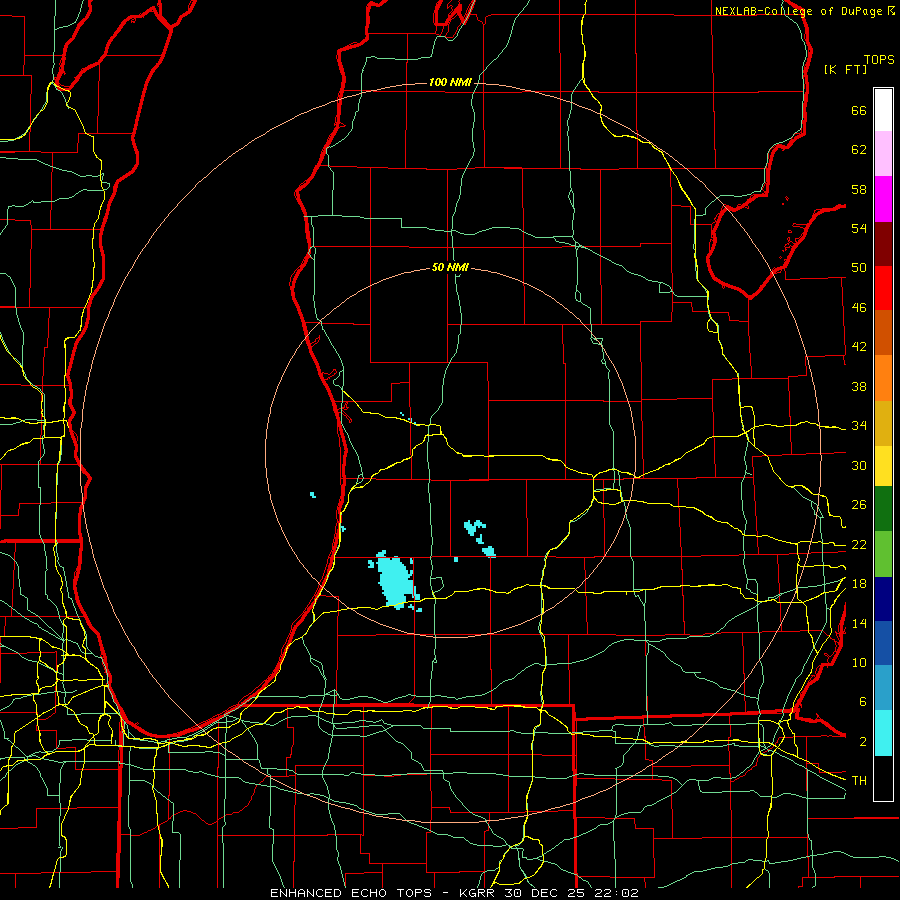Click the navy 18 kft legend swatch
This screenshot has width=900, height=900.
point(883,599)
